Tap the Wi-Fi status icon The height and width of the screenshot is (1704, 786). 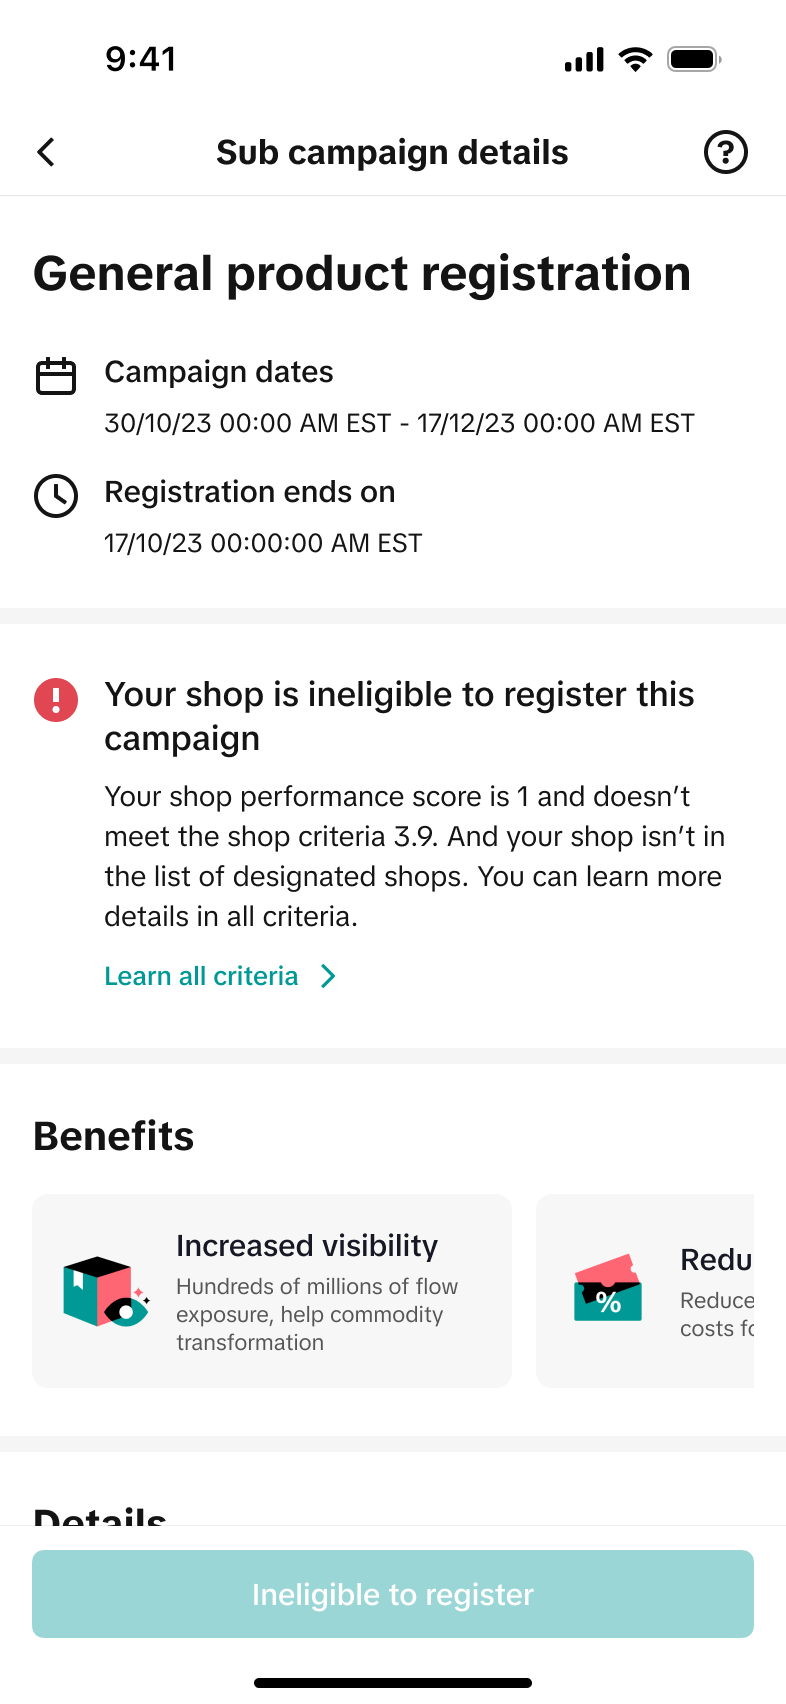coord(635,59)
